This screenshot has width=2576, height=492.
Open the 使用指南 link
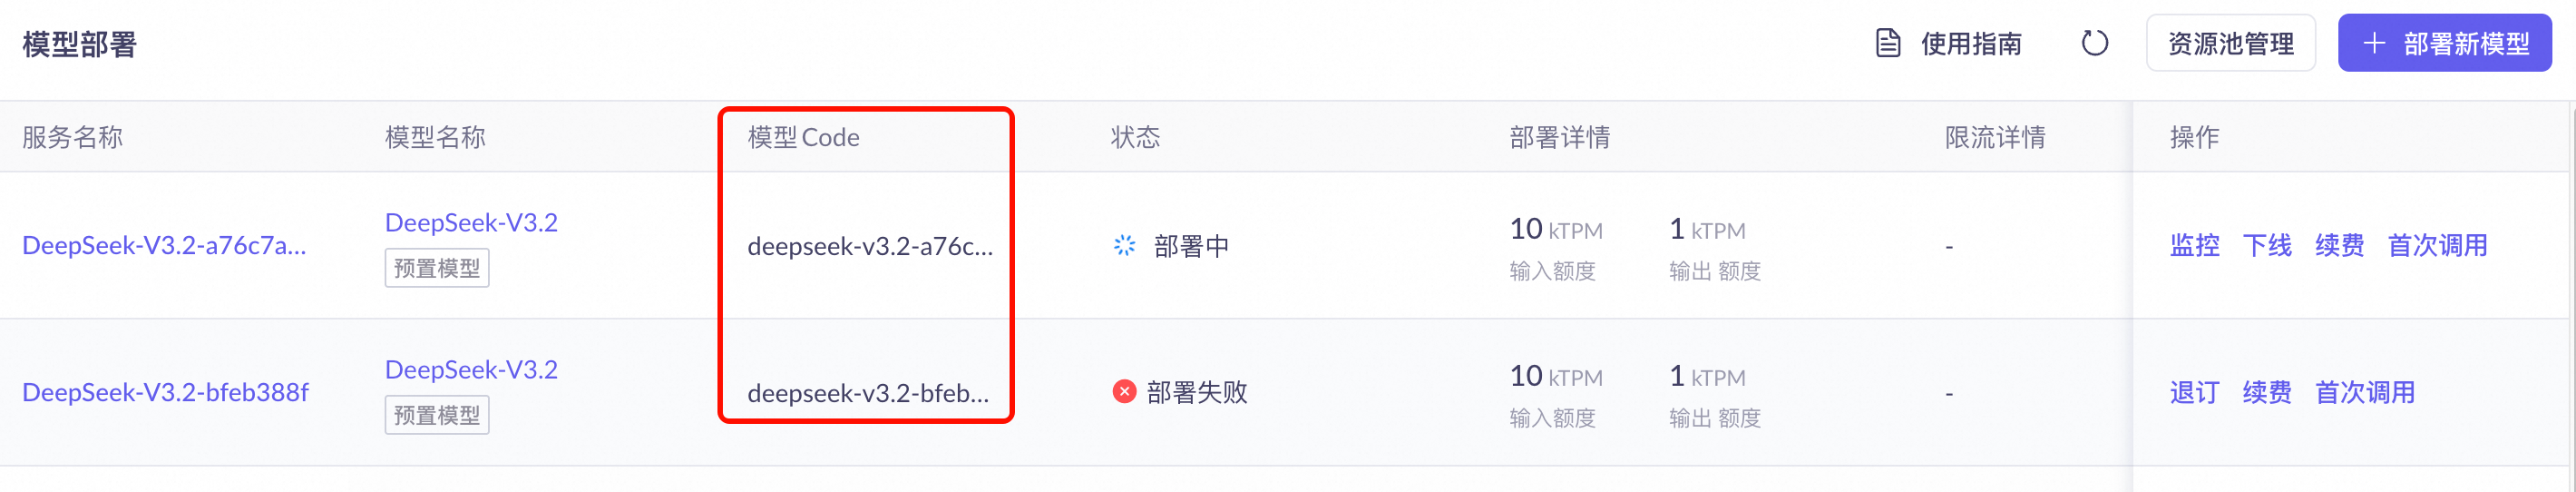1971,44
